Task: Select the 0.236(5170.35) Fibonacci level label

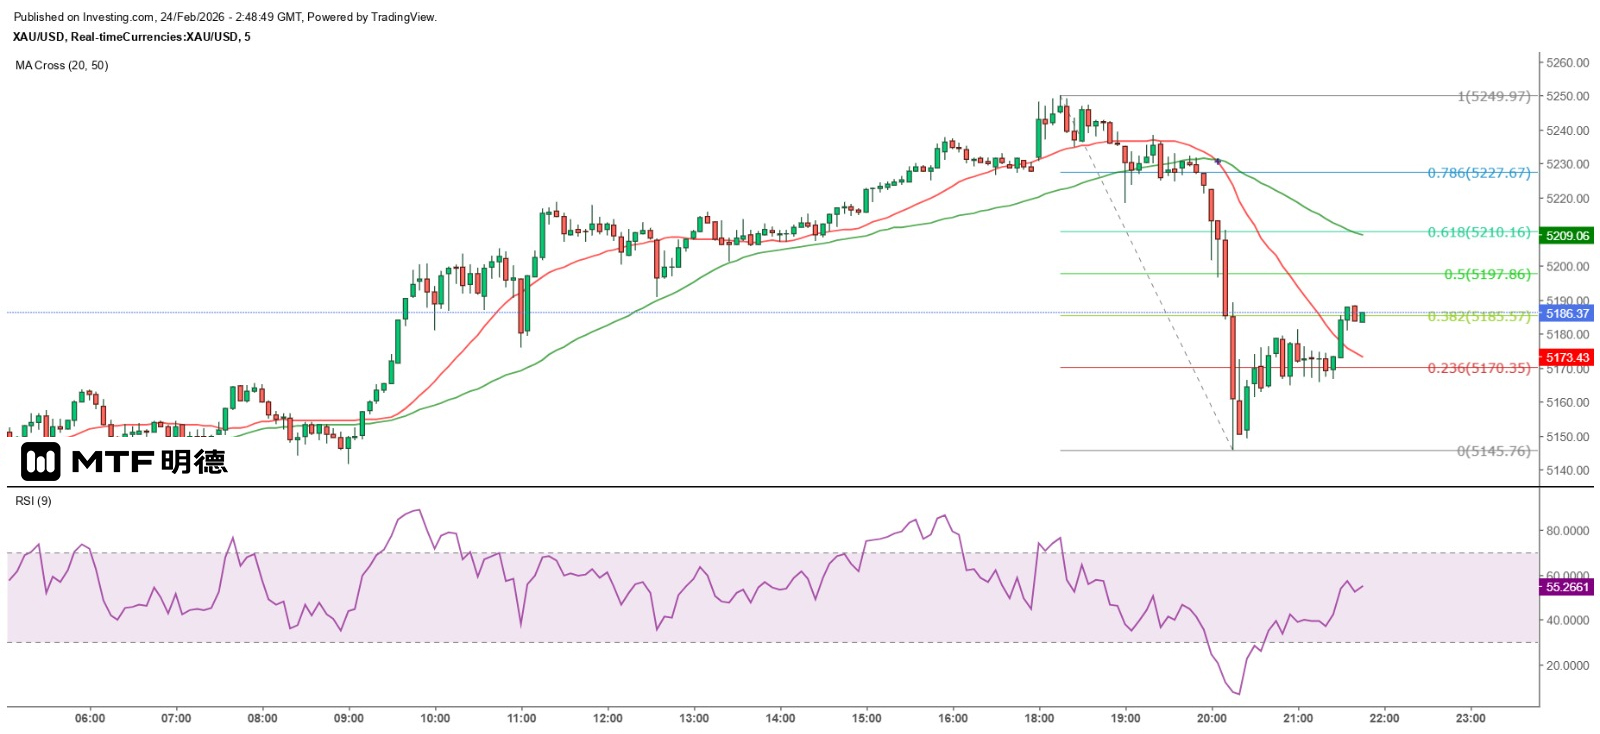Action: (1478, 368)
